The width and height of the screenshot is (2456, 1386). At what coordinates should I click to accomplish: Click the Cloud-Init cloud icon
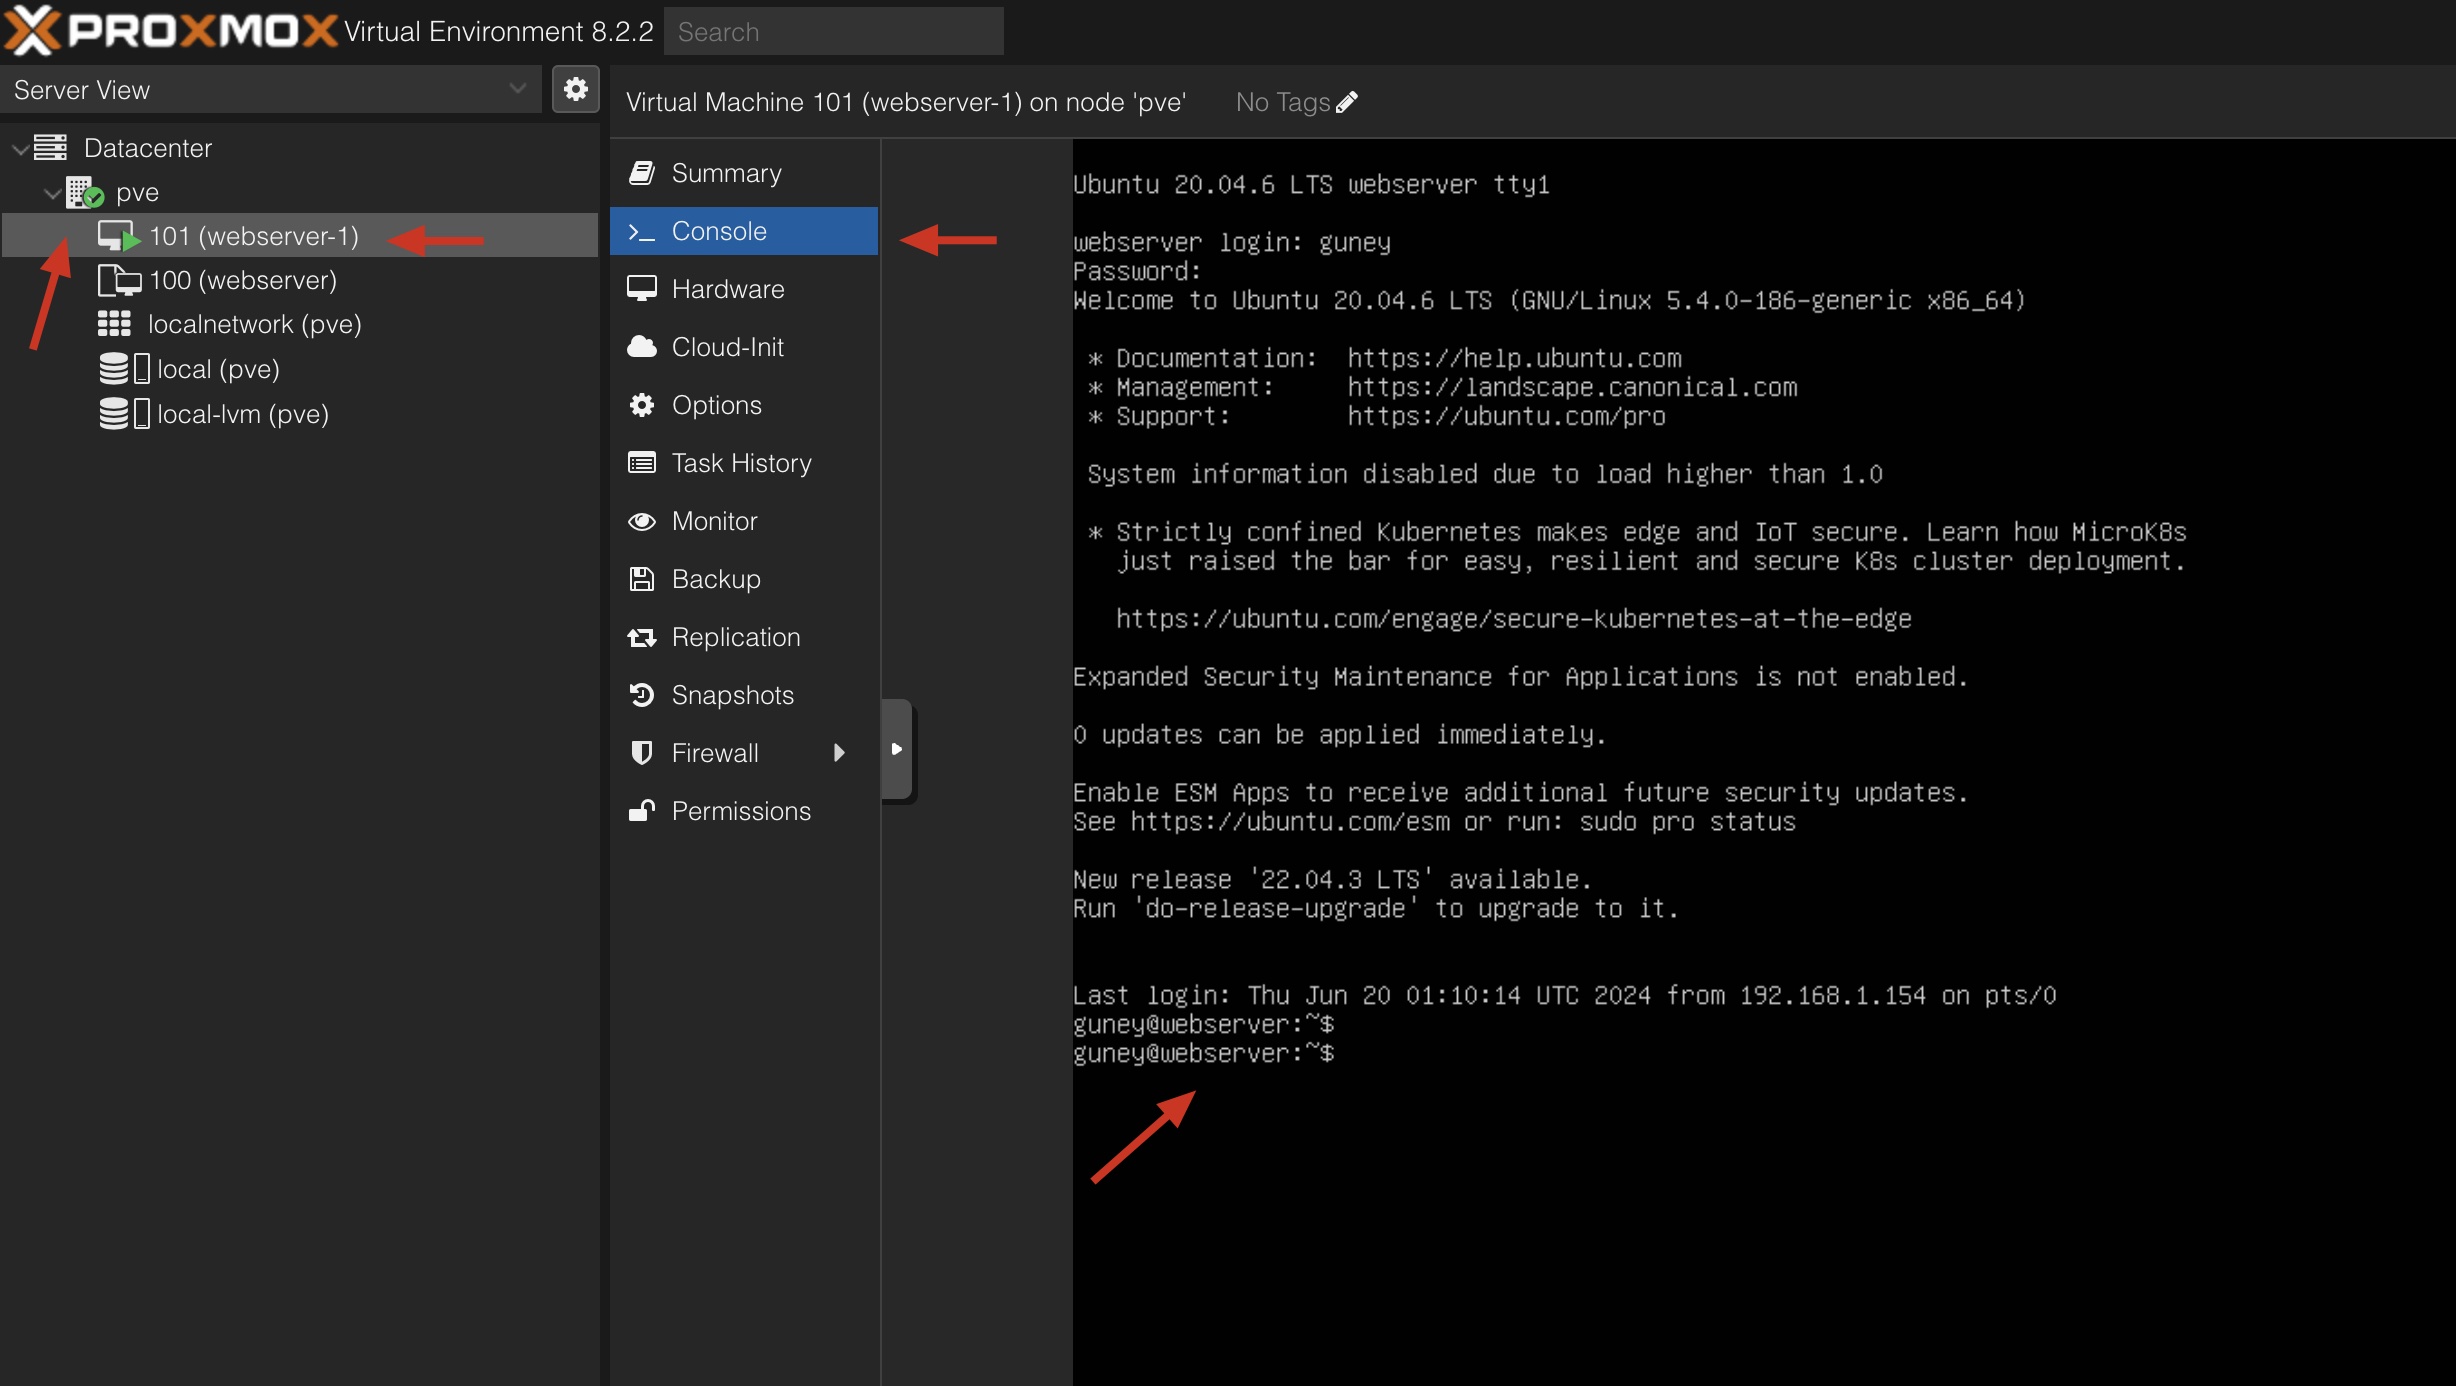641,347
